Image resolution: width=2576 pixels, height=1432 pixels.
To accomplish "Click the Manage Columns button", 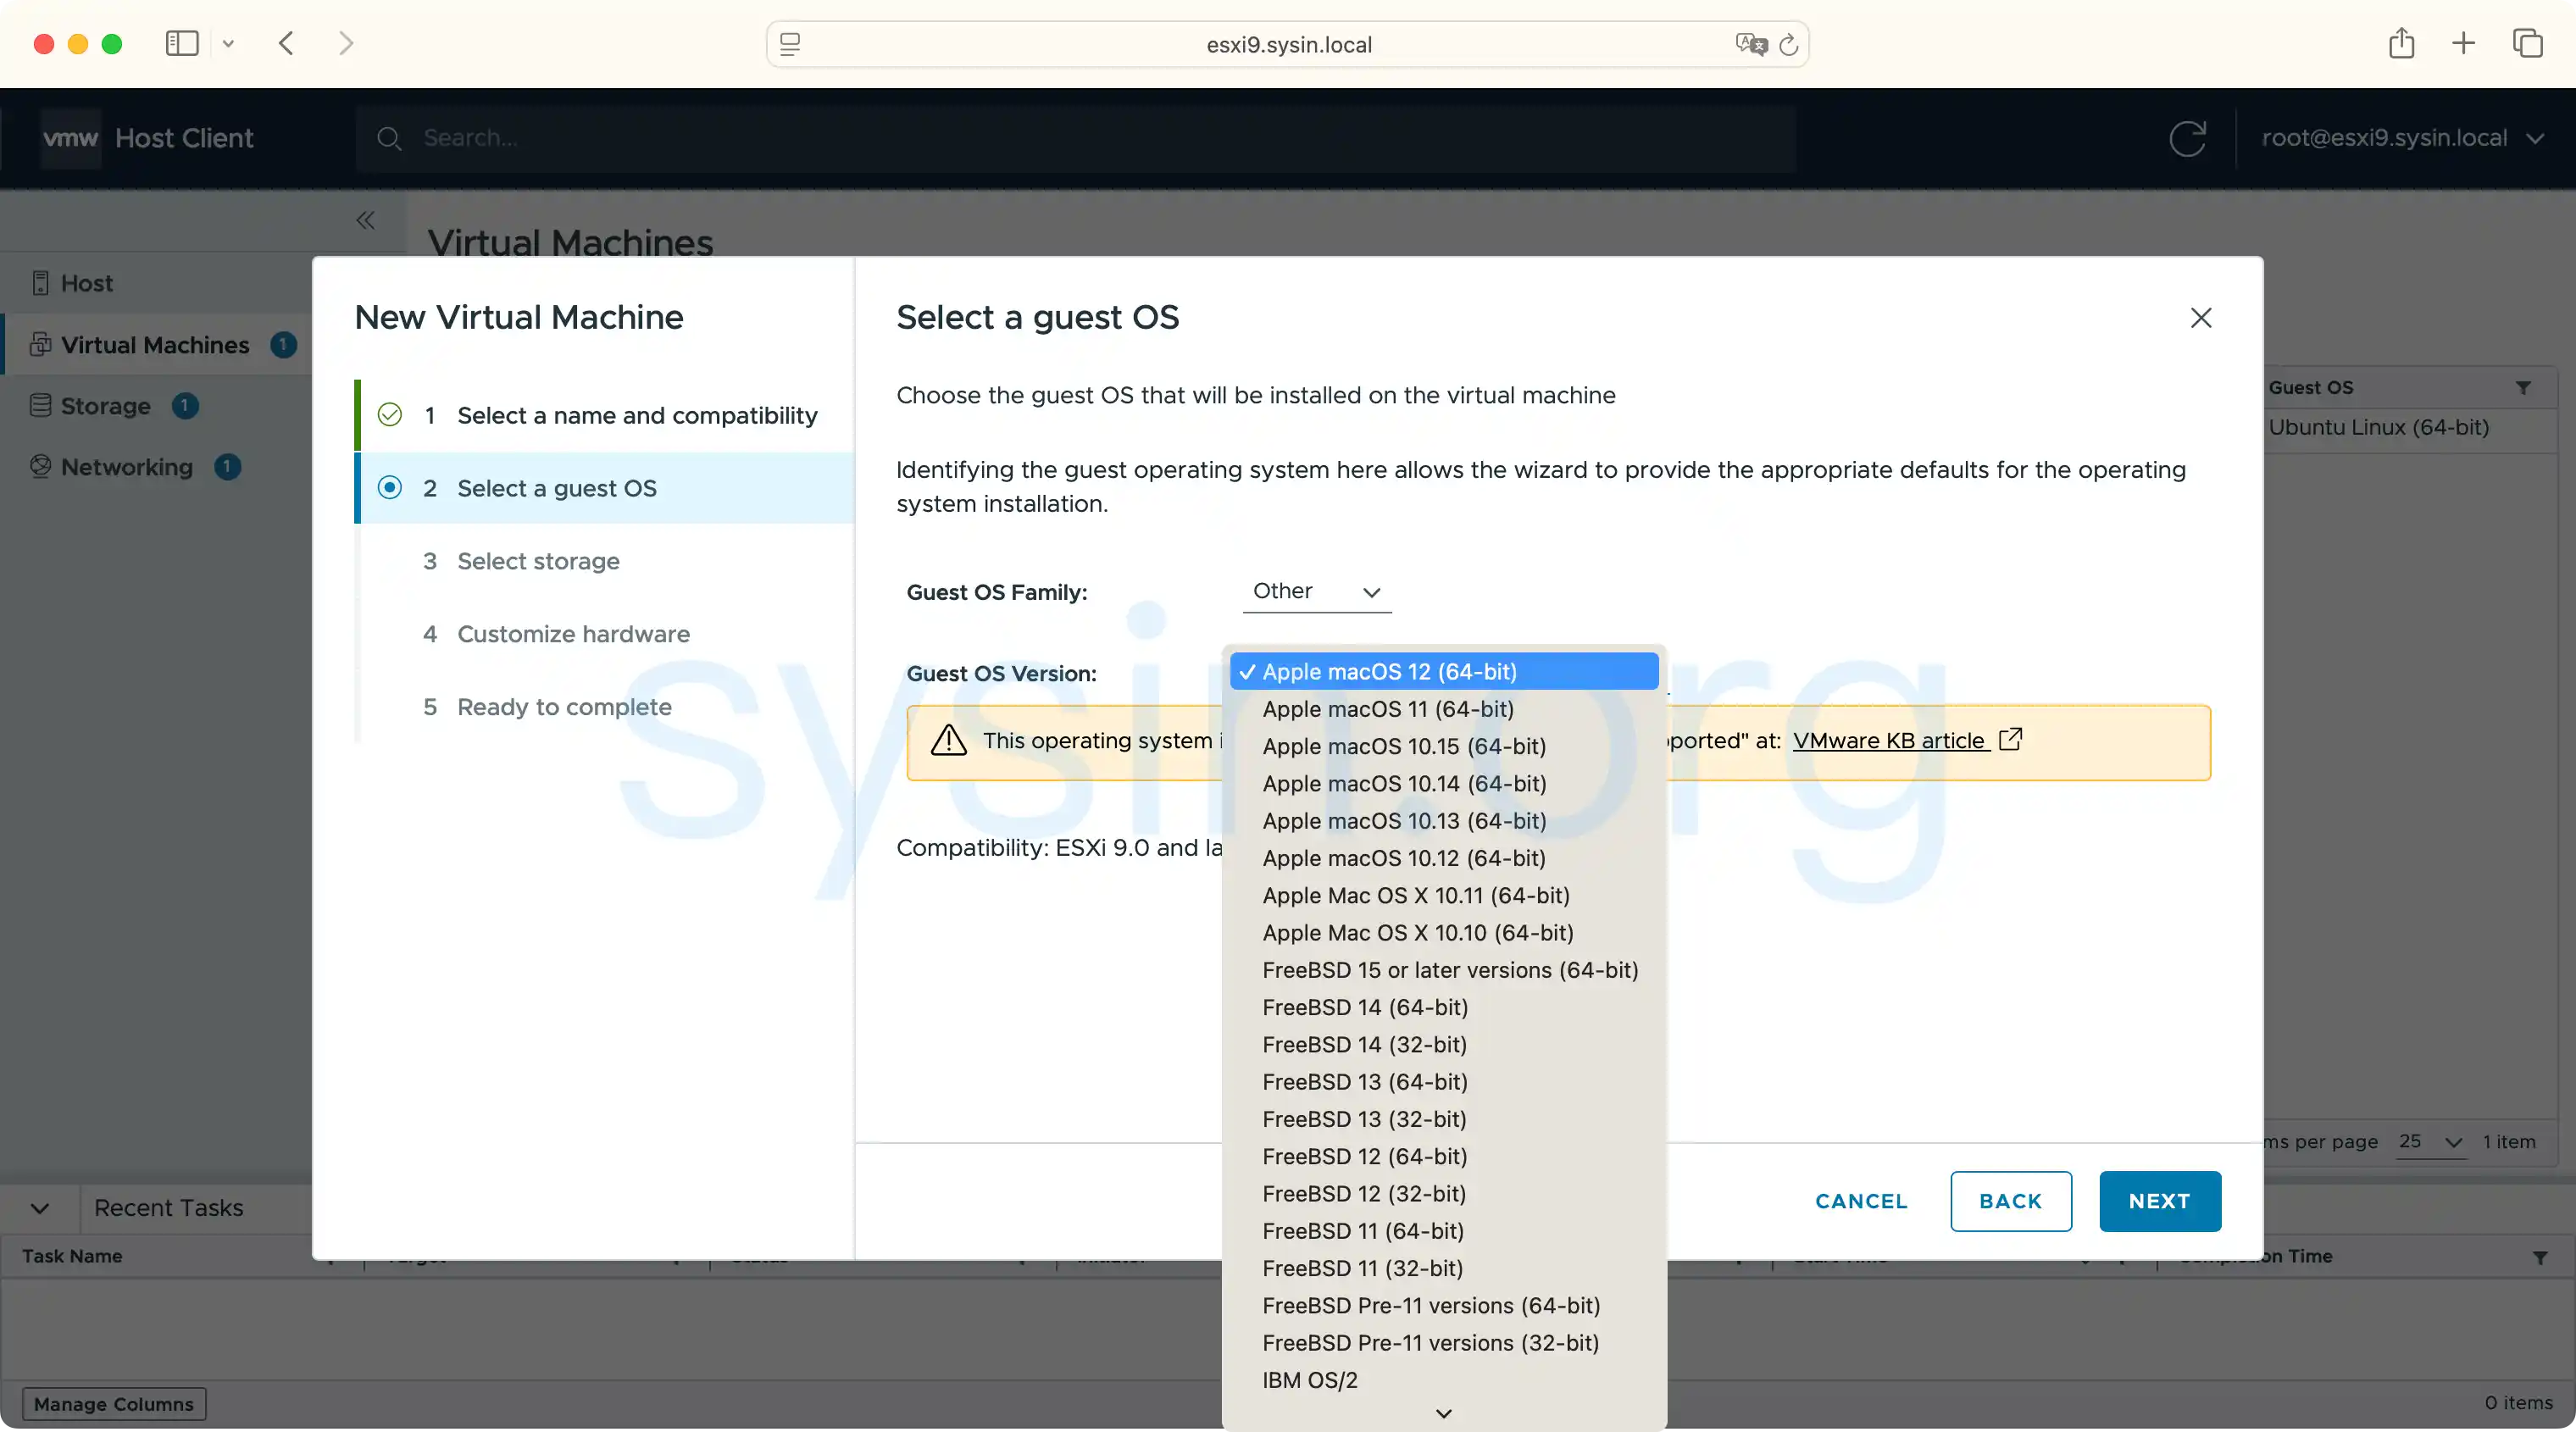I will coord(114,1404).
